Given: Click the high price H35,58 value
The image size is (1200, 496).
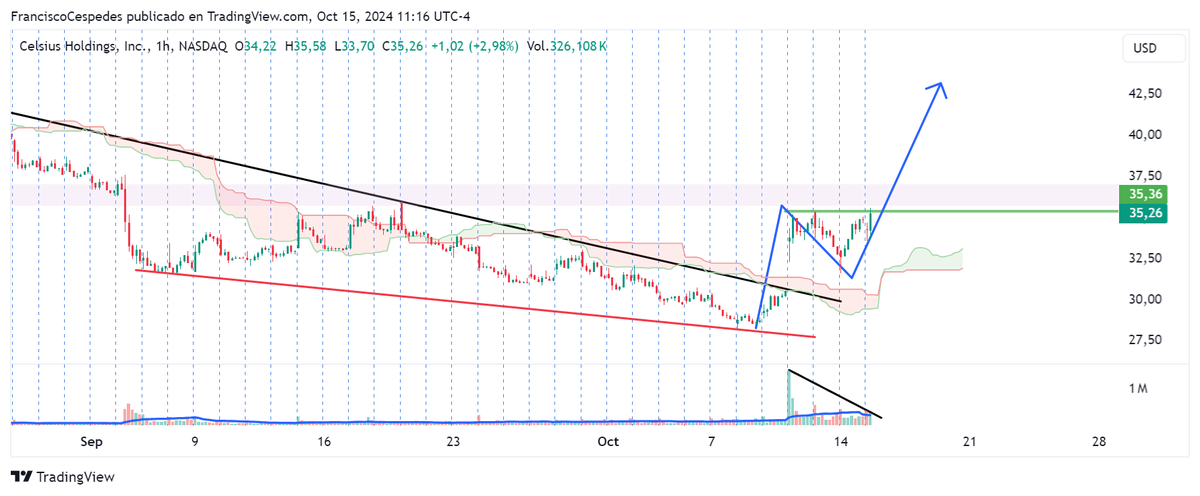Looking at the screenshot, I should point(306,46).
